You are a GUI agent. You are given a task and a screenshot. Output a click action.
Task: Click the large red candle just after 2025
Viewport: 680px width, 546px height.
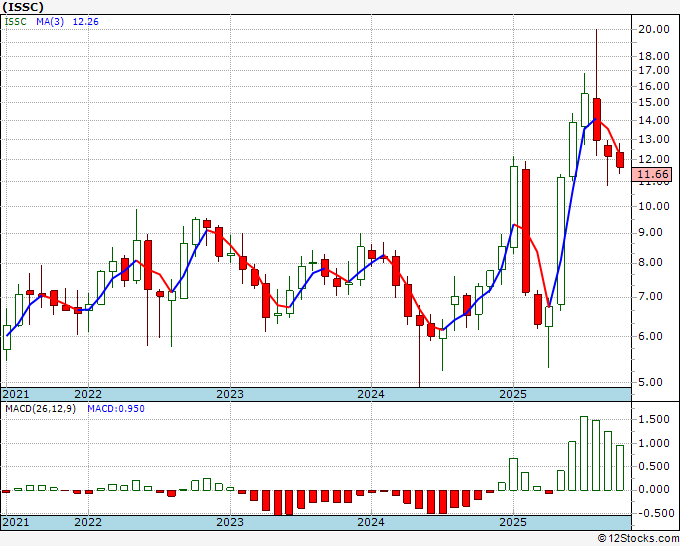[x=526, y=231]
